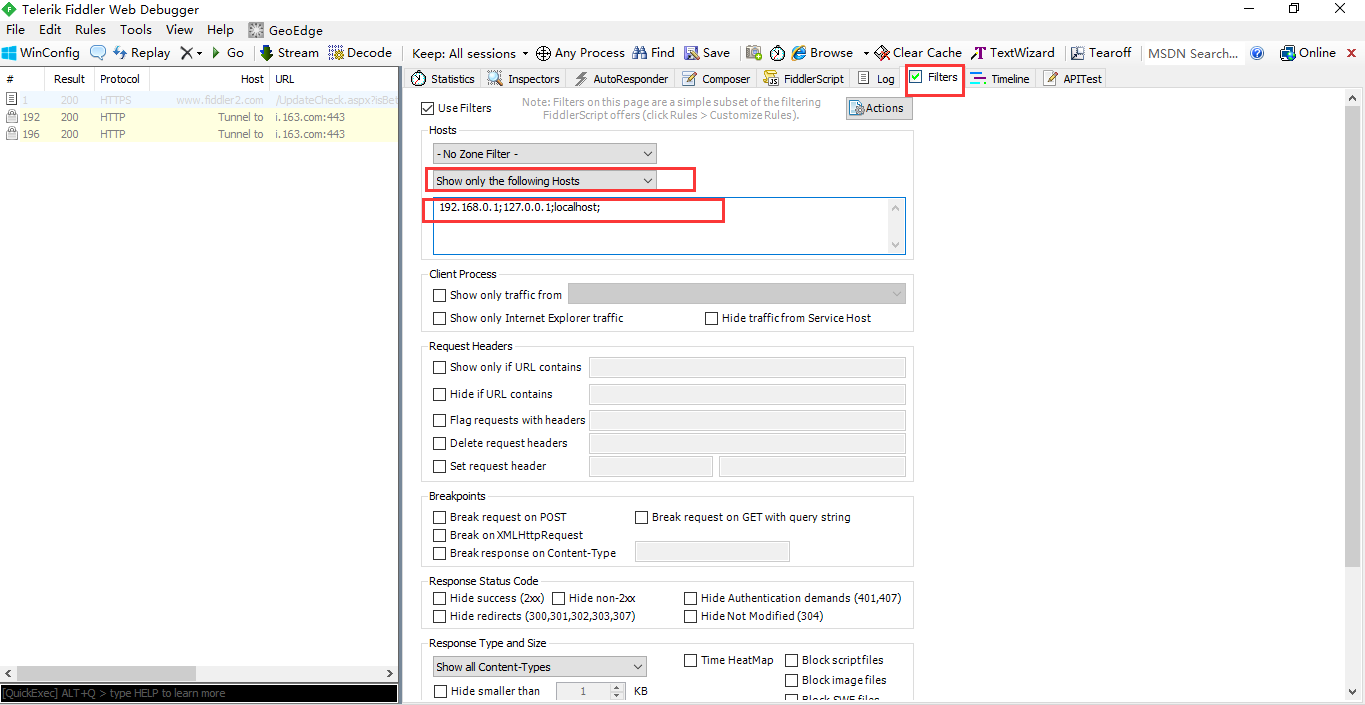Open WinConfig from the toolbar
This screenshot has width=1365, height=705.
tap(41, 53)
